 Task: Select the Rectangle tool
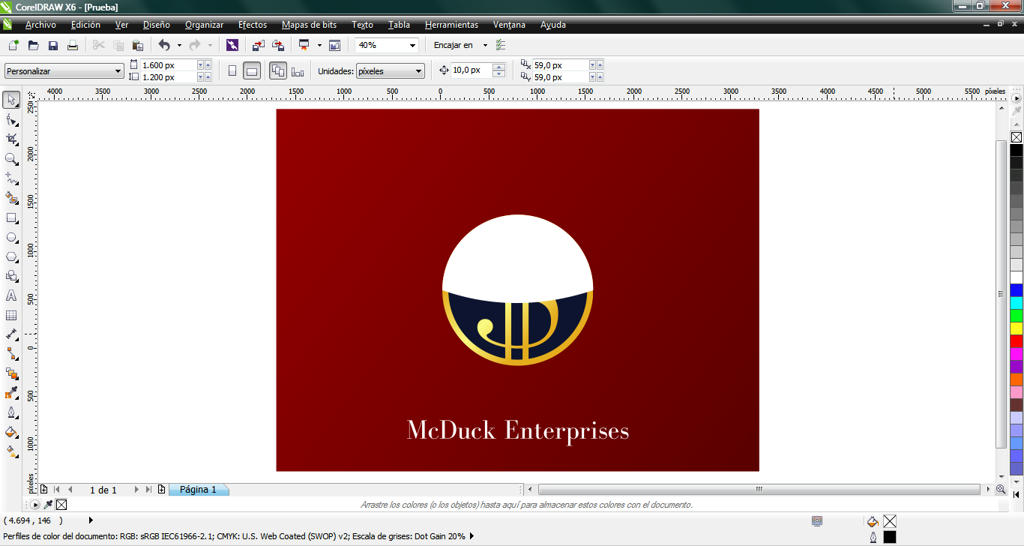click(x=11, y=217)
